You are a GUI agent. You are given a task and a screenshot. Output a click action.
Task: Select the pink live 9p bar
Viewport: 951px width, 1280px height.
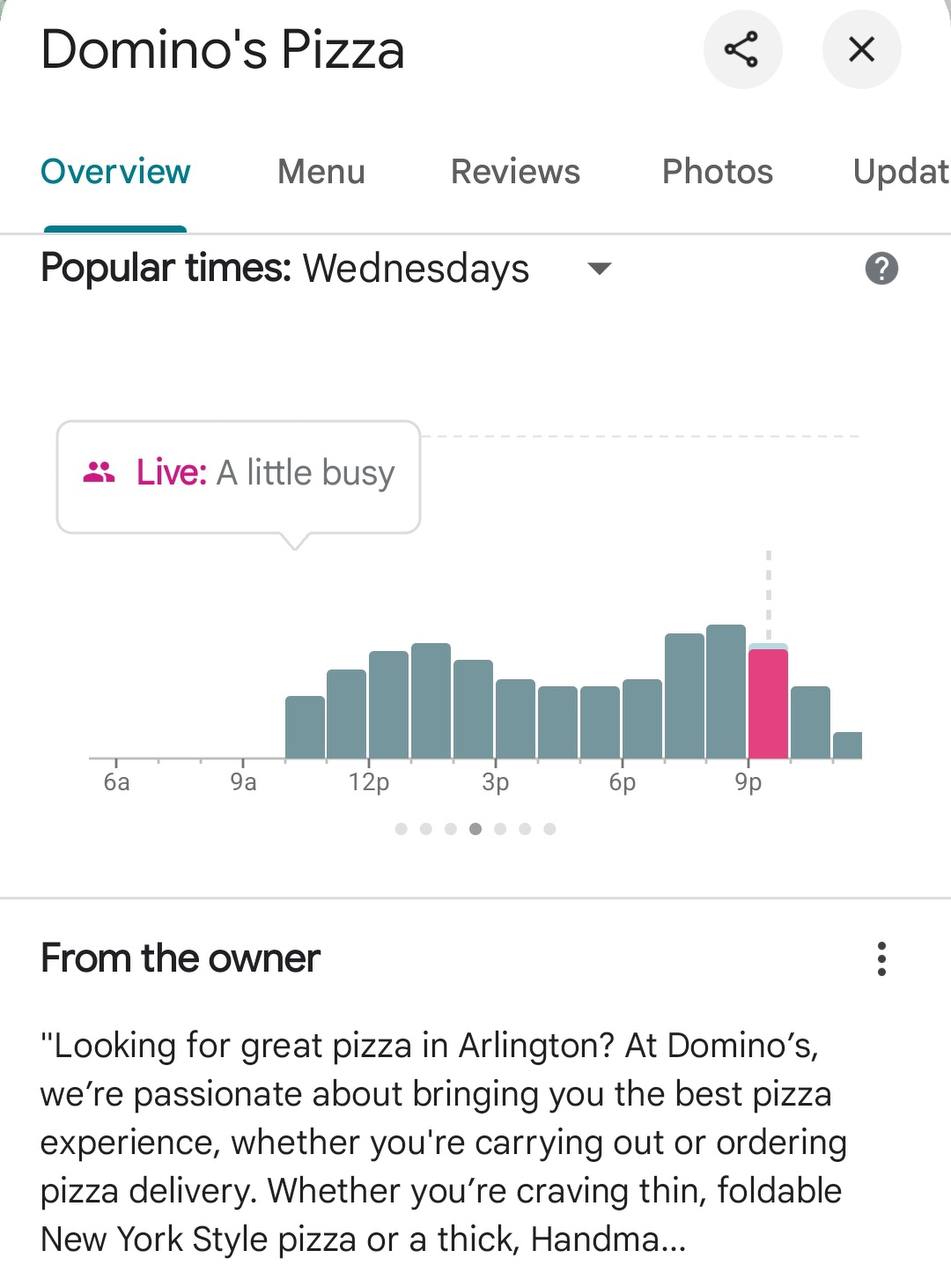tap(768, 704)
